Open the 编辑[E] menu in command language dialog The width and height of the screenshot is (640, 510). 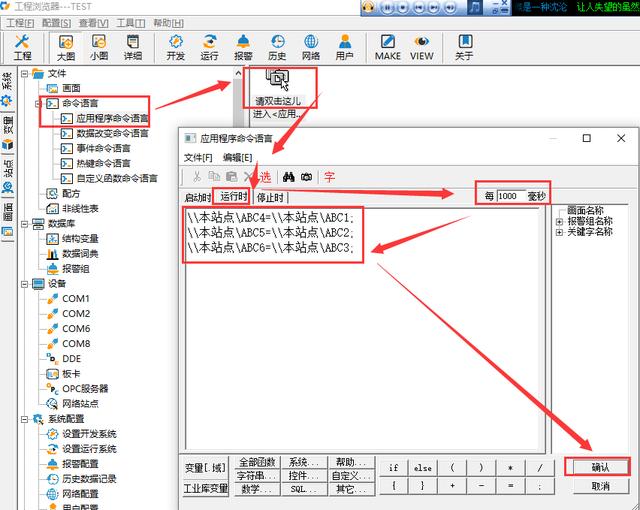(238, 157)
